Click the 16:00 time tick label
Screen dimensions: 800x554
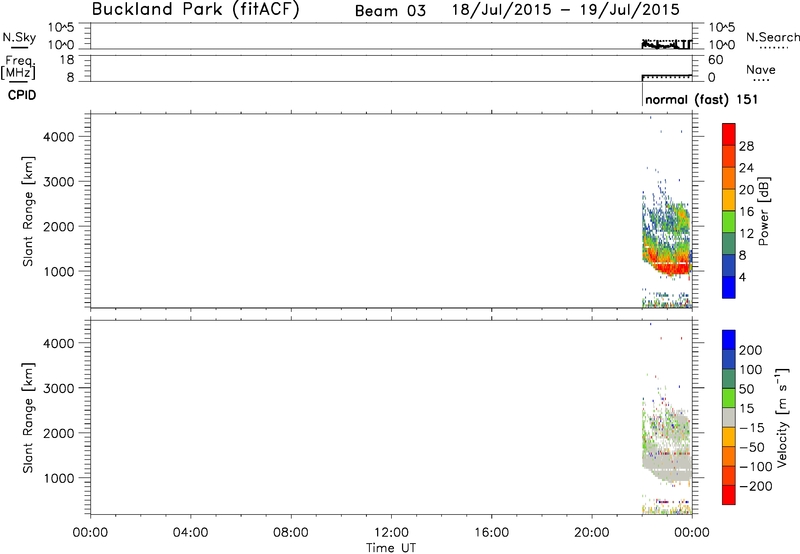[491, 533]
